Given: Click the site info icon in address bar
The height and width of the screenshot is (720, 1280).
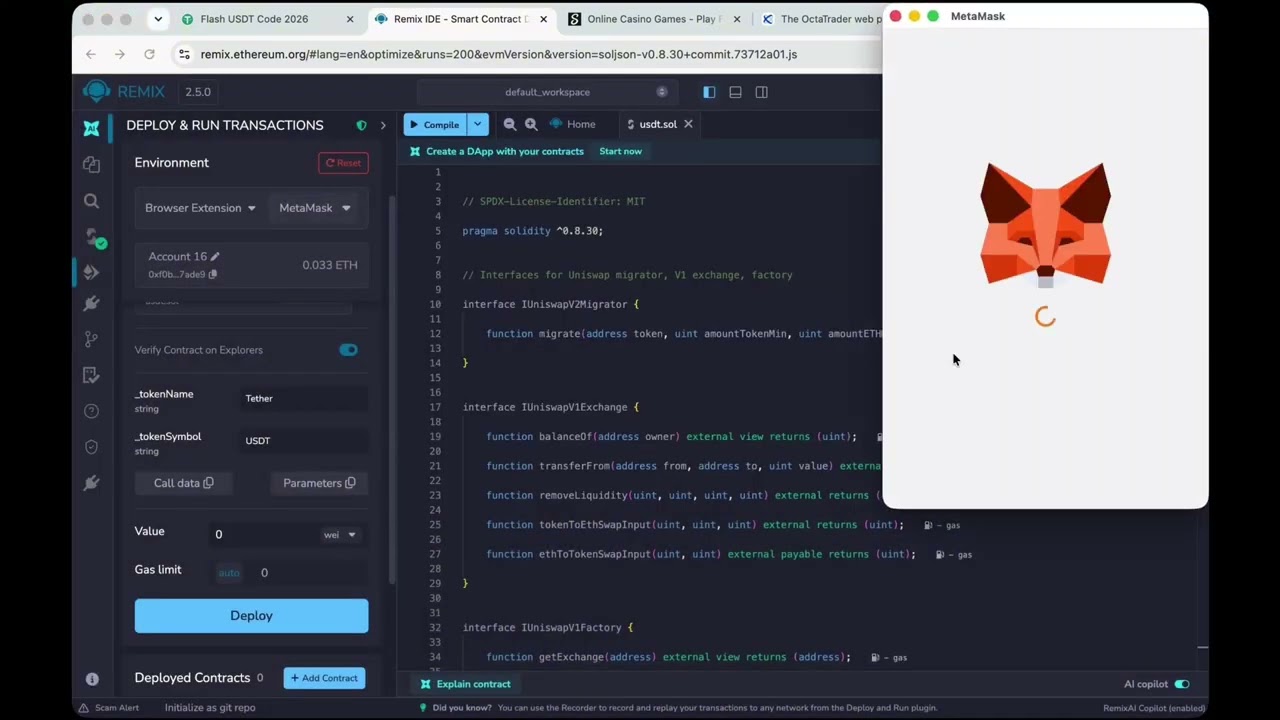Looking at the screenshot, I should click(183, 54).
